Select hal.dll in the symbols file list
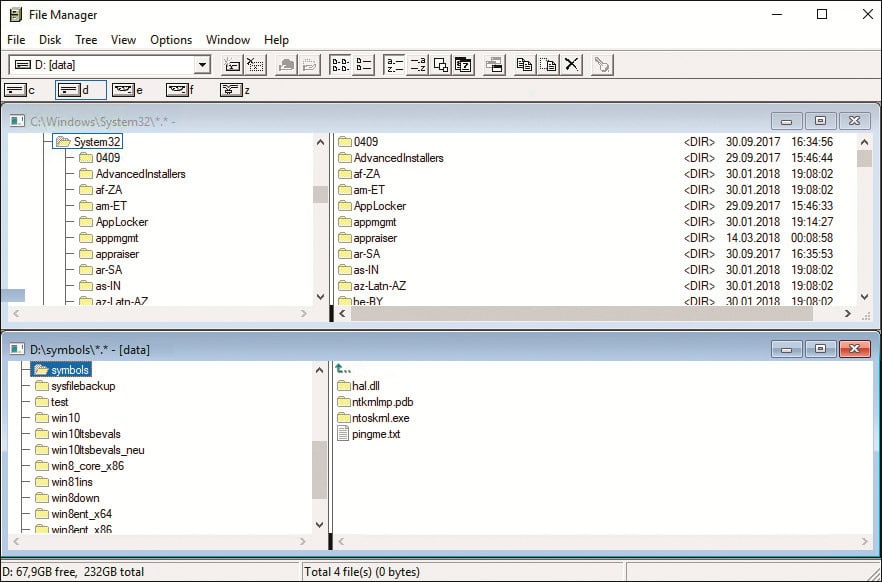The image size is (882, 582). (368, 385)
